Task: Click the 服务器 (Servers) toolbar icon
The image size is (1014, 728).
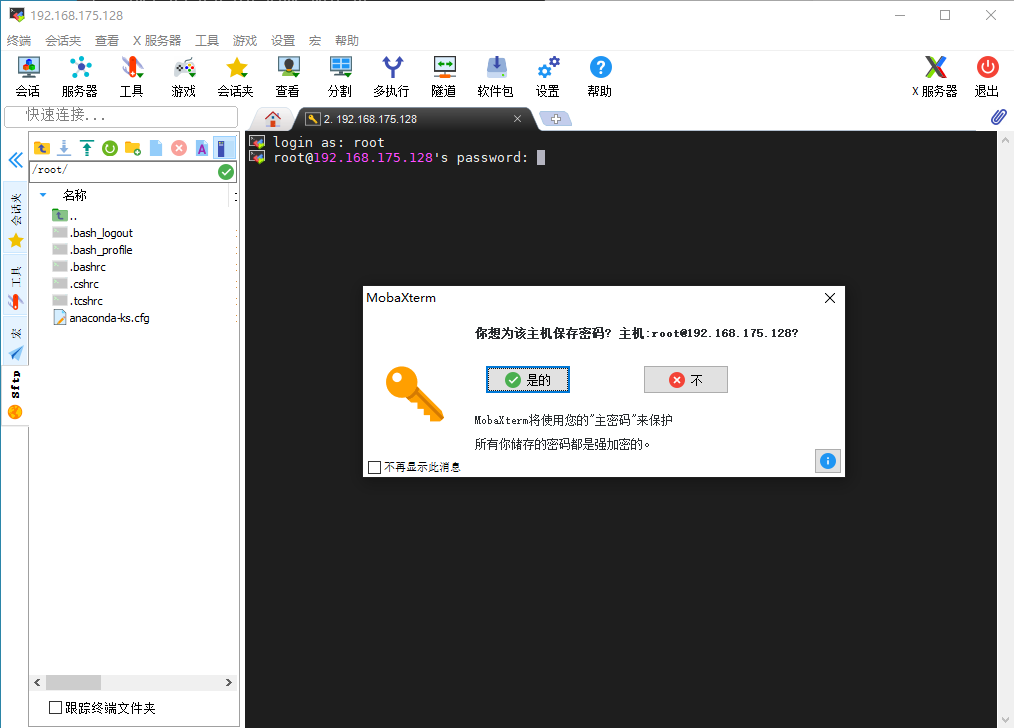Action: coord(80,76)
